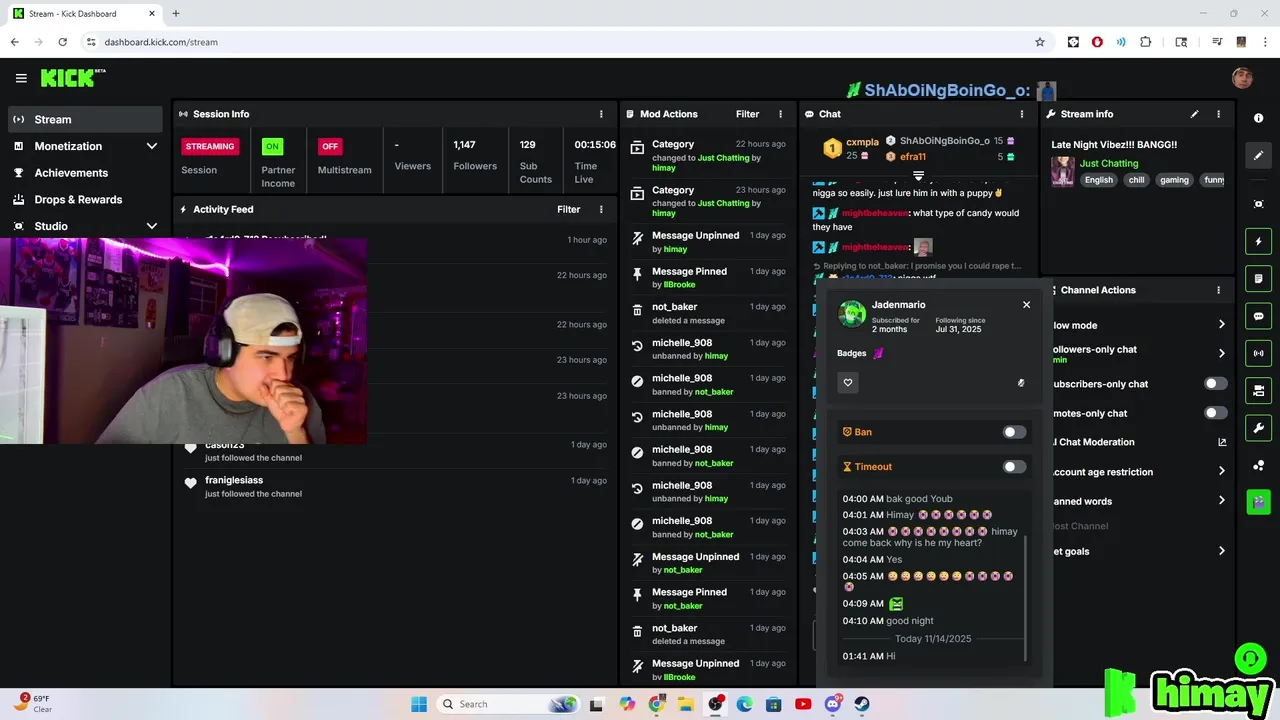
Task: Expand the Studio sidebar section
Action: coord(85,226)
